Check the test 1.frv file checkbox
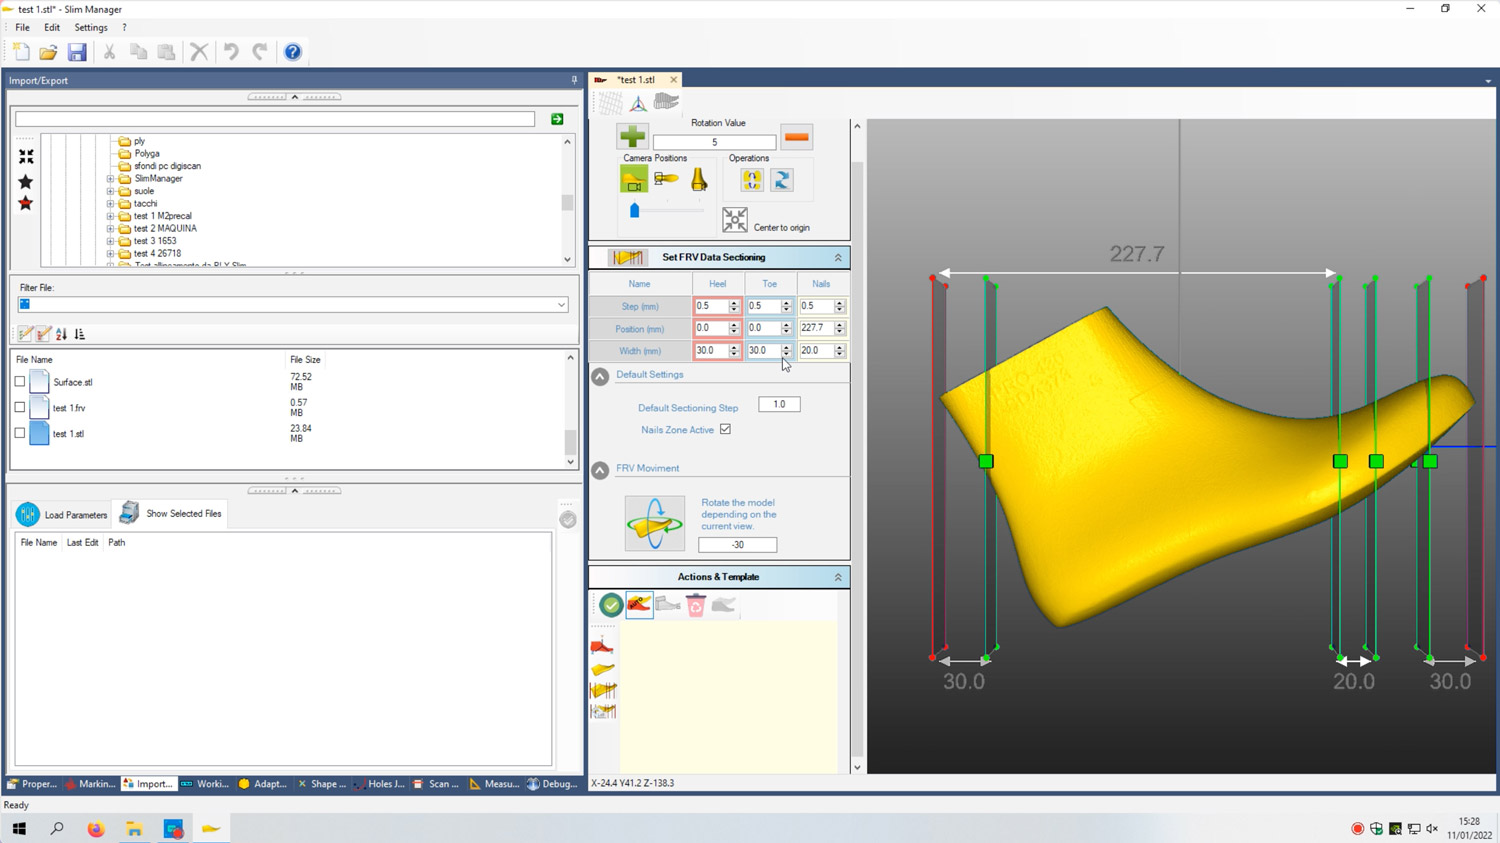The width and height of the screenshot is (1500, 843). click(20, 408)
